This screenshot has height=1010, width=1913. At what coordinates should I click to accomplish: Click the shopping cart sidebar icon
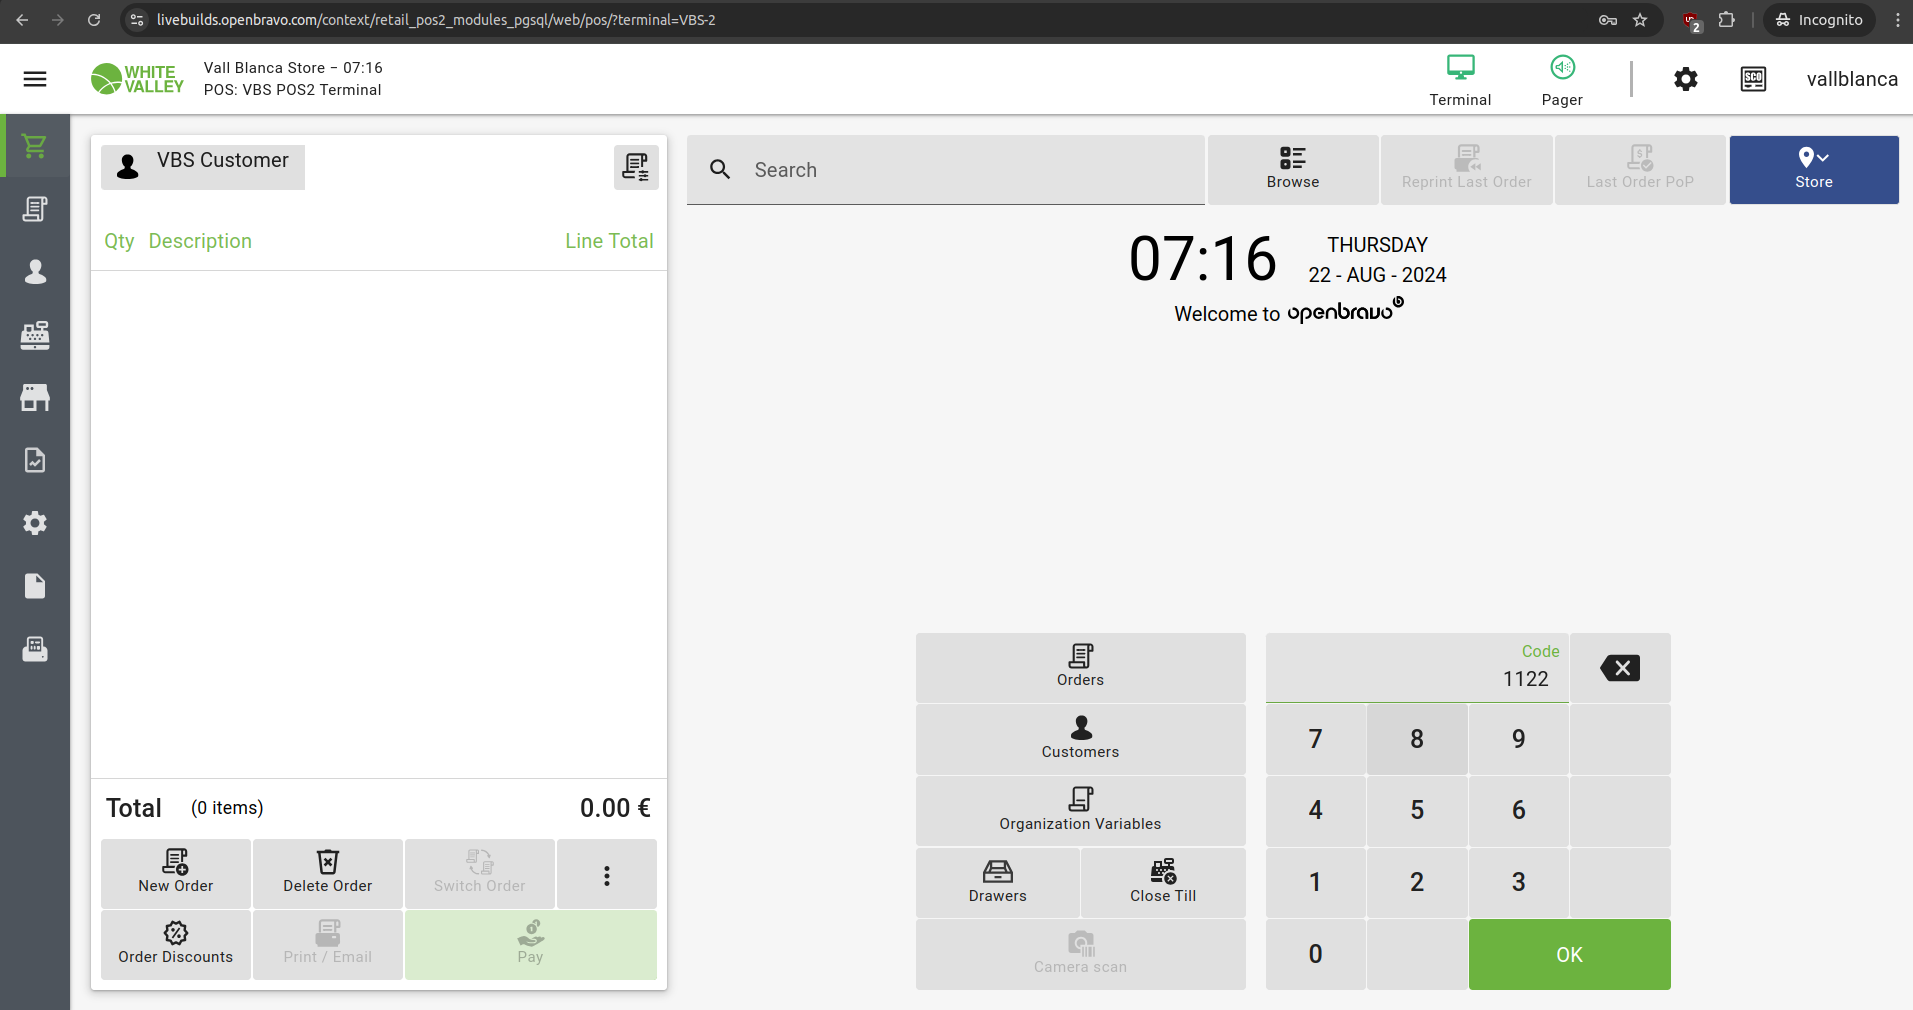(x=35, y=147)
